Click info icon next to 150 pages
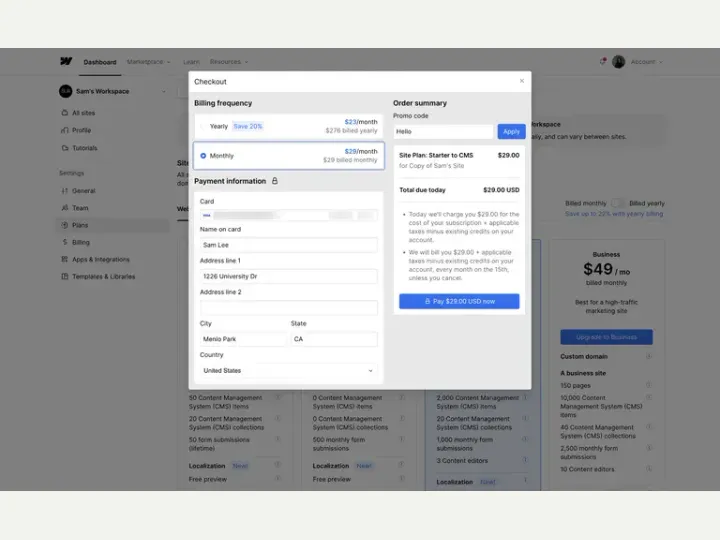This screenshot has height=540, width=720. 649,385
